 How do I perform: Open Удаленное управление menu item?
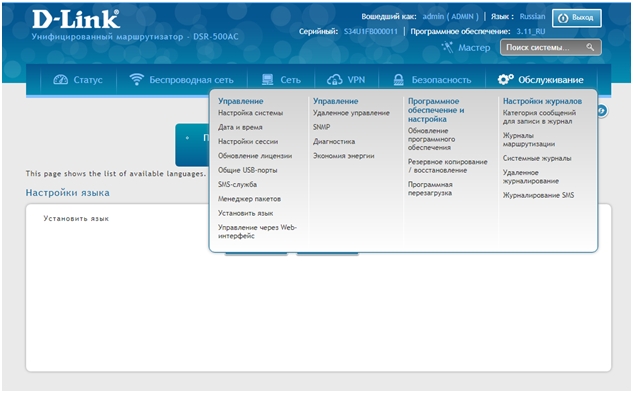click(x=351, y=113)
